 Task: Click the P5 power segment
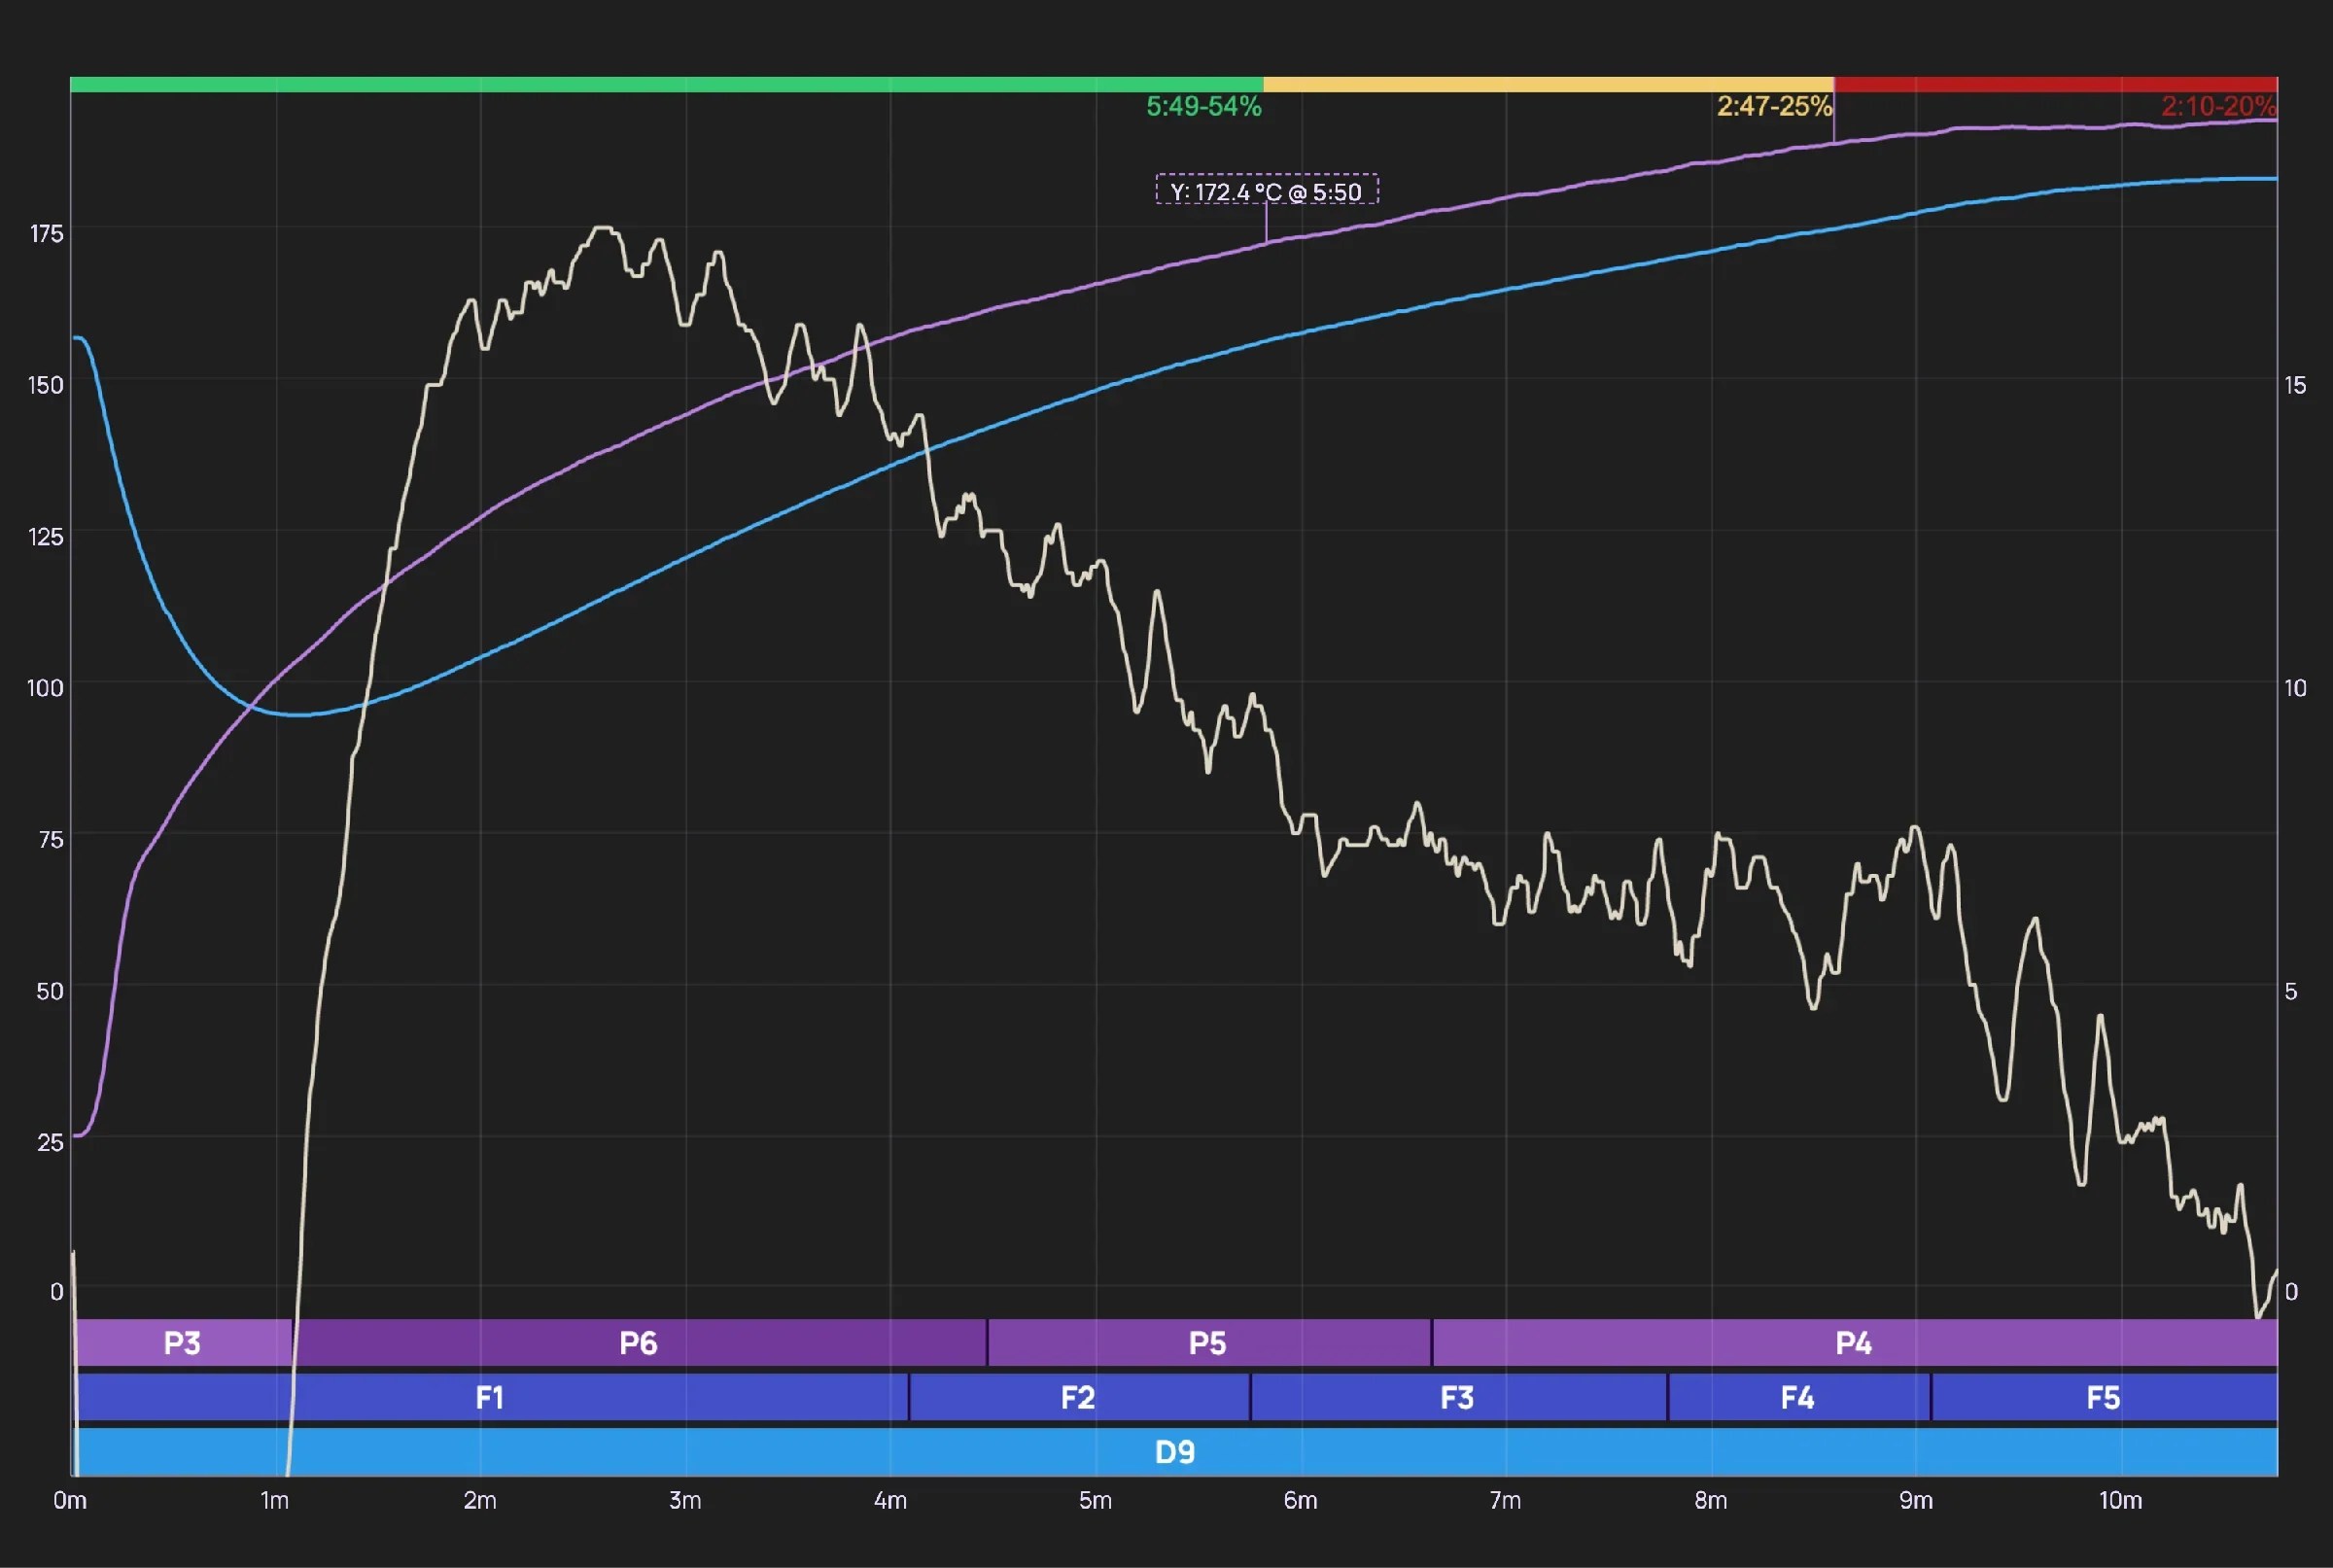1208,1342
